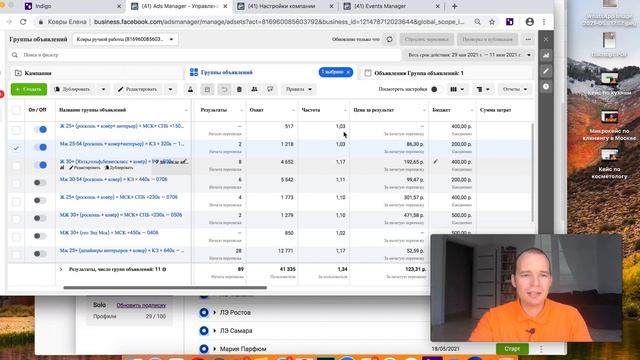Open the charts icon in right side panel
640x360 pixels.
[546, 55]
